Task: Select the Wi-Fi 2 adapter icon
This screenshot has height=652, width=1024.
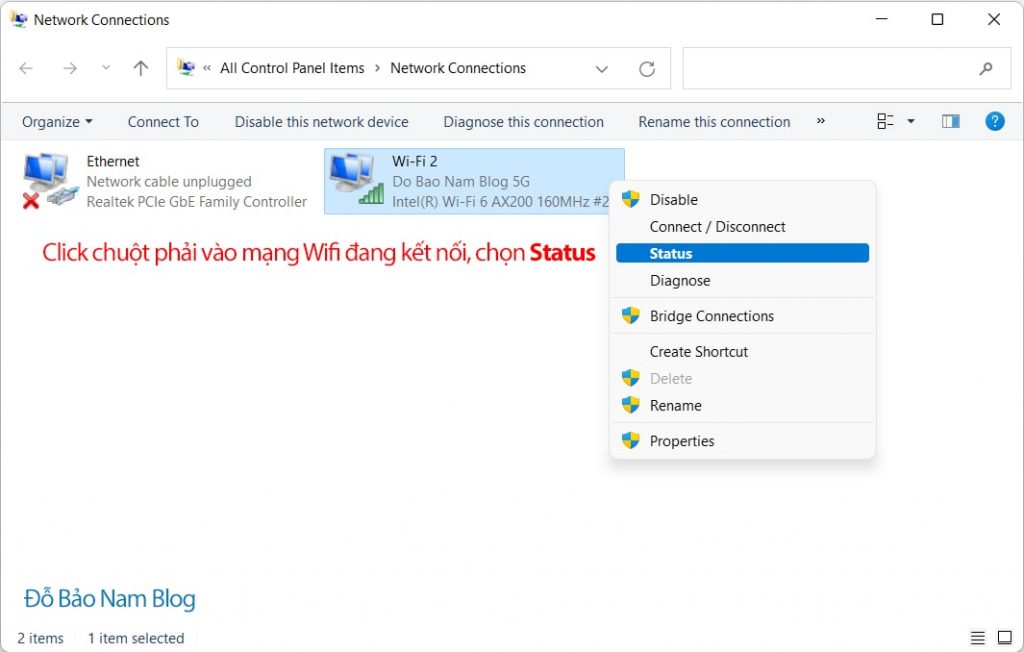Action: [x=357, y=179]
